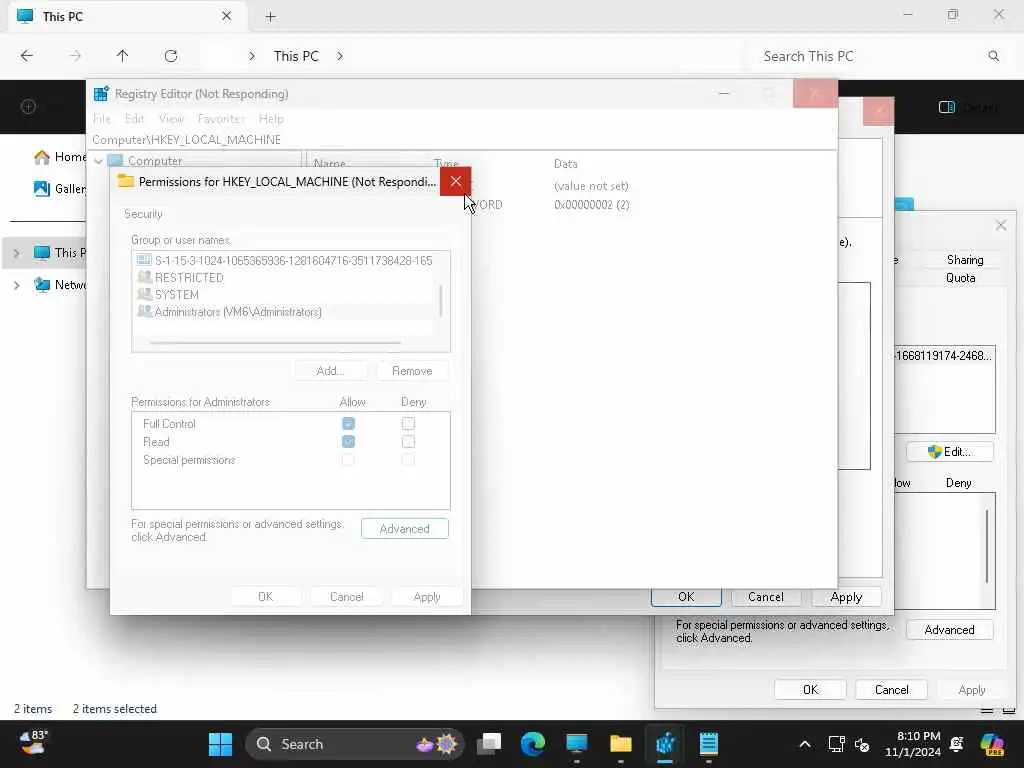1024x768 pixels.
Task: Open Copilot preview in the taskbar
Action: coord(993,744)
